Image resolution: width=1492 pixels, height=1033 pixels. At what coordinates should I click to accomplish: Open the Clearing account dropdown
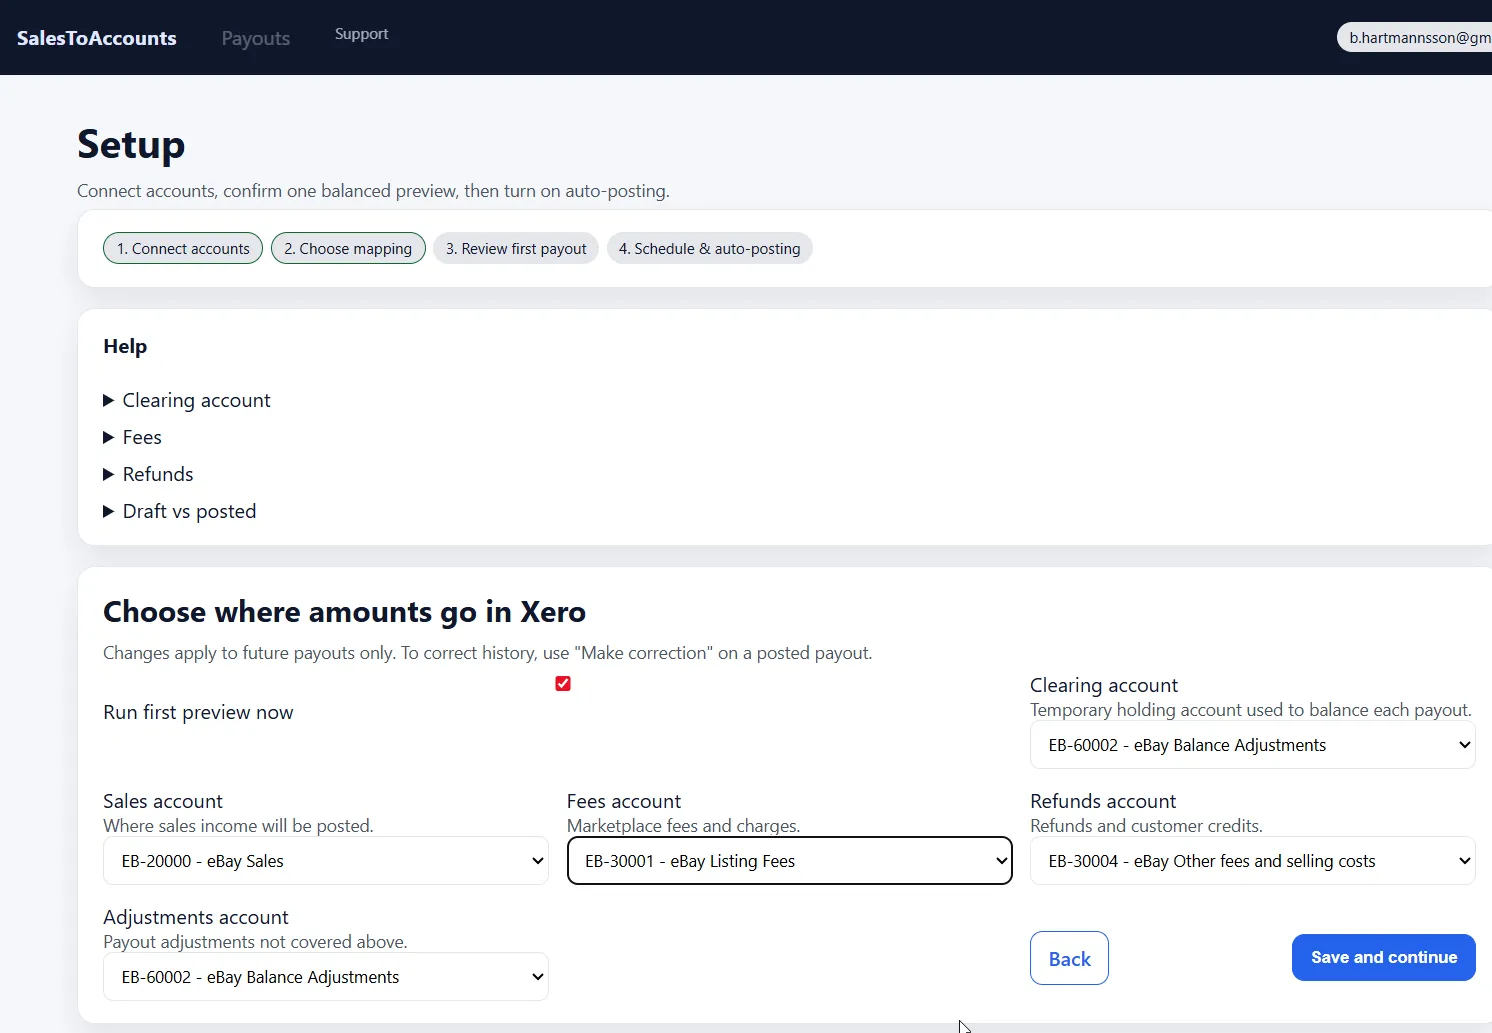click(x=1252, y=745)
